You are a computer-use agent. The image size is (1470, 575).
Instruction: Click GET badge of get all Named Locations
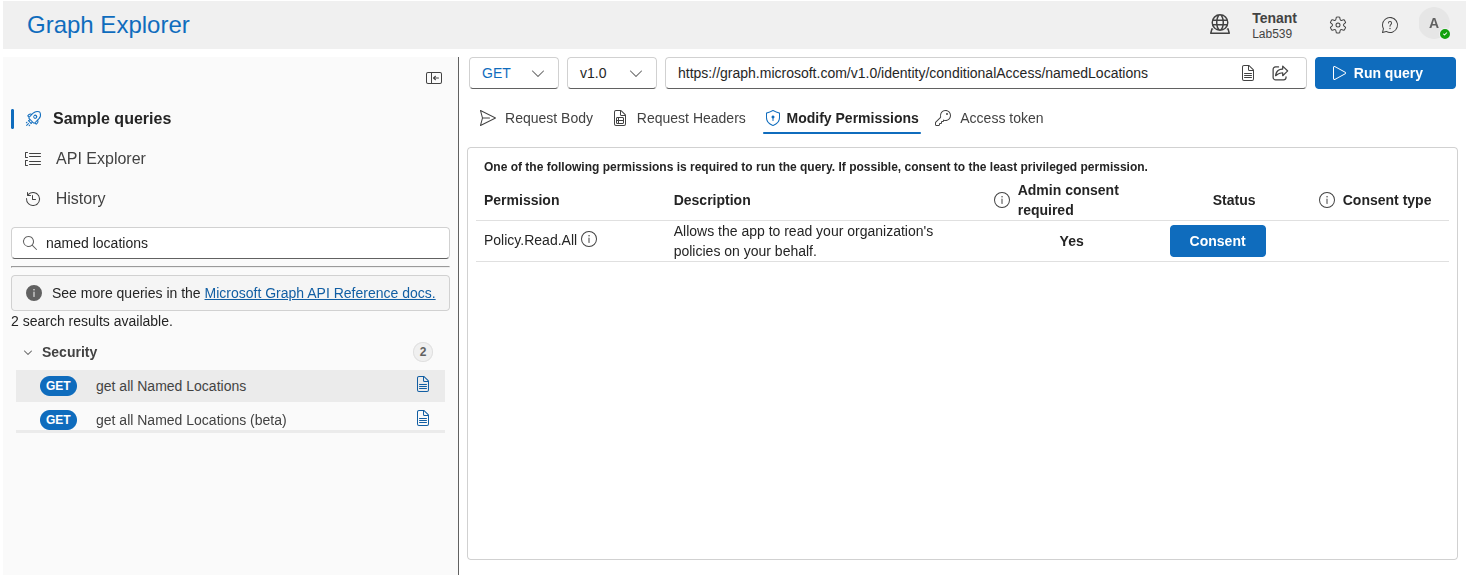tap(59, 386)
